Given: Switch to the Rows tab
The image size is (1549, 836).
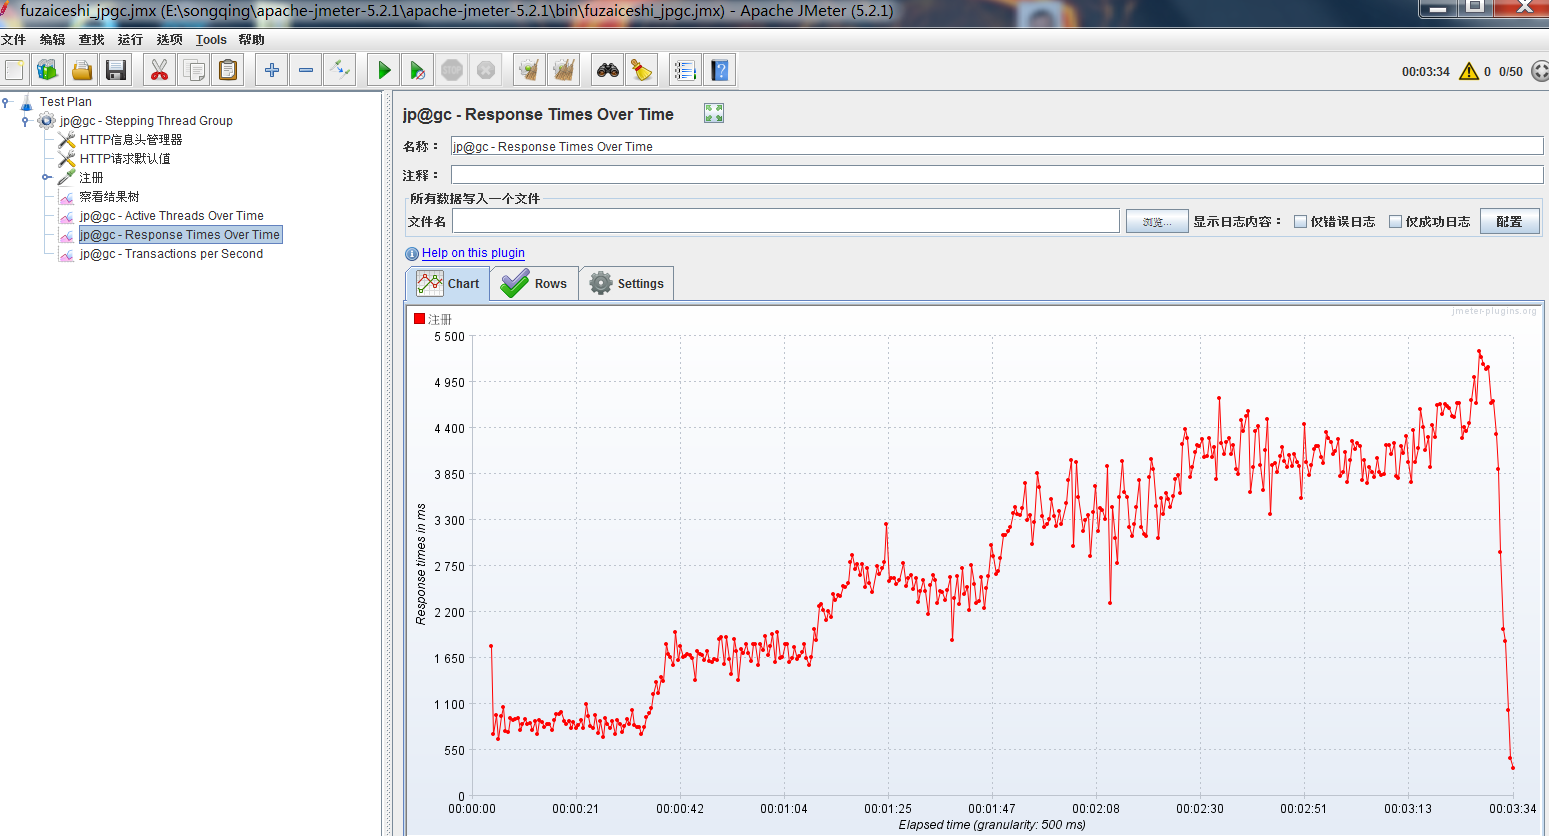Looking at the screenshot, I should point(534,283).
